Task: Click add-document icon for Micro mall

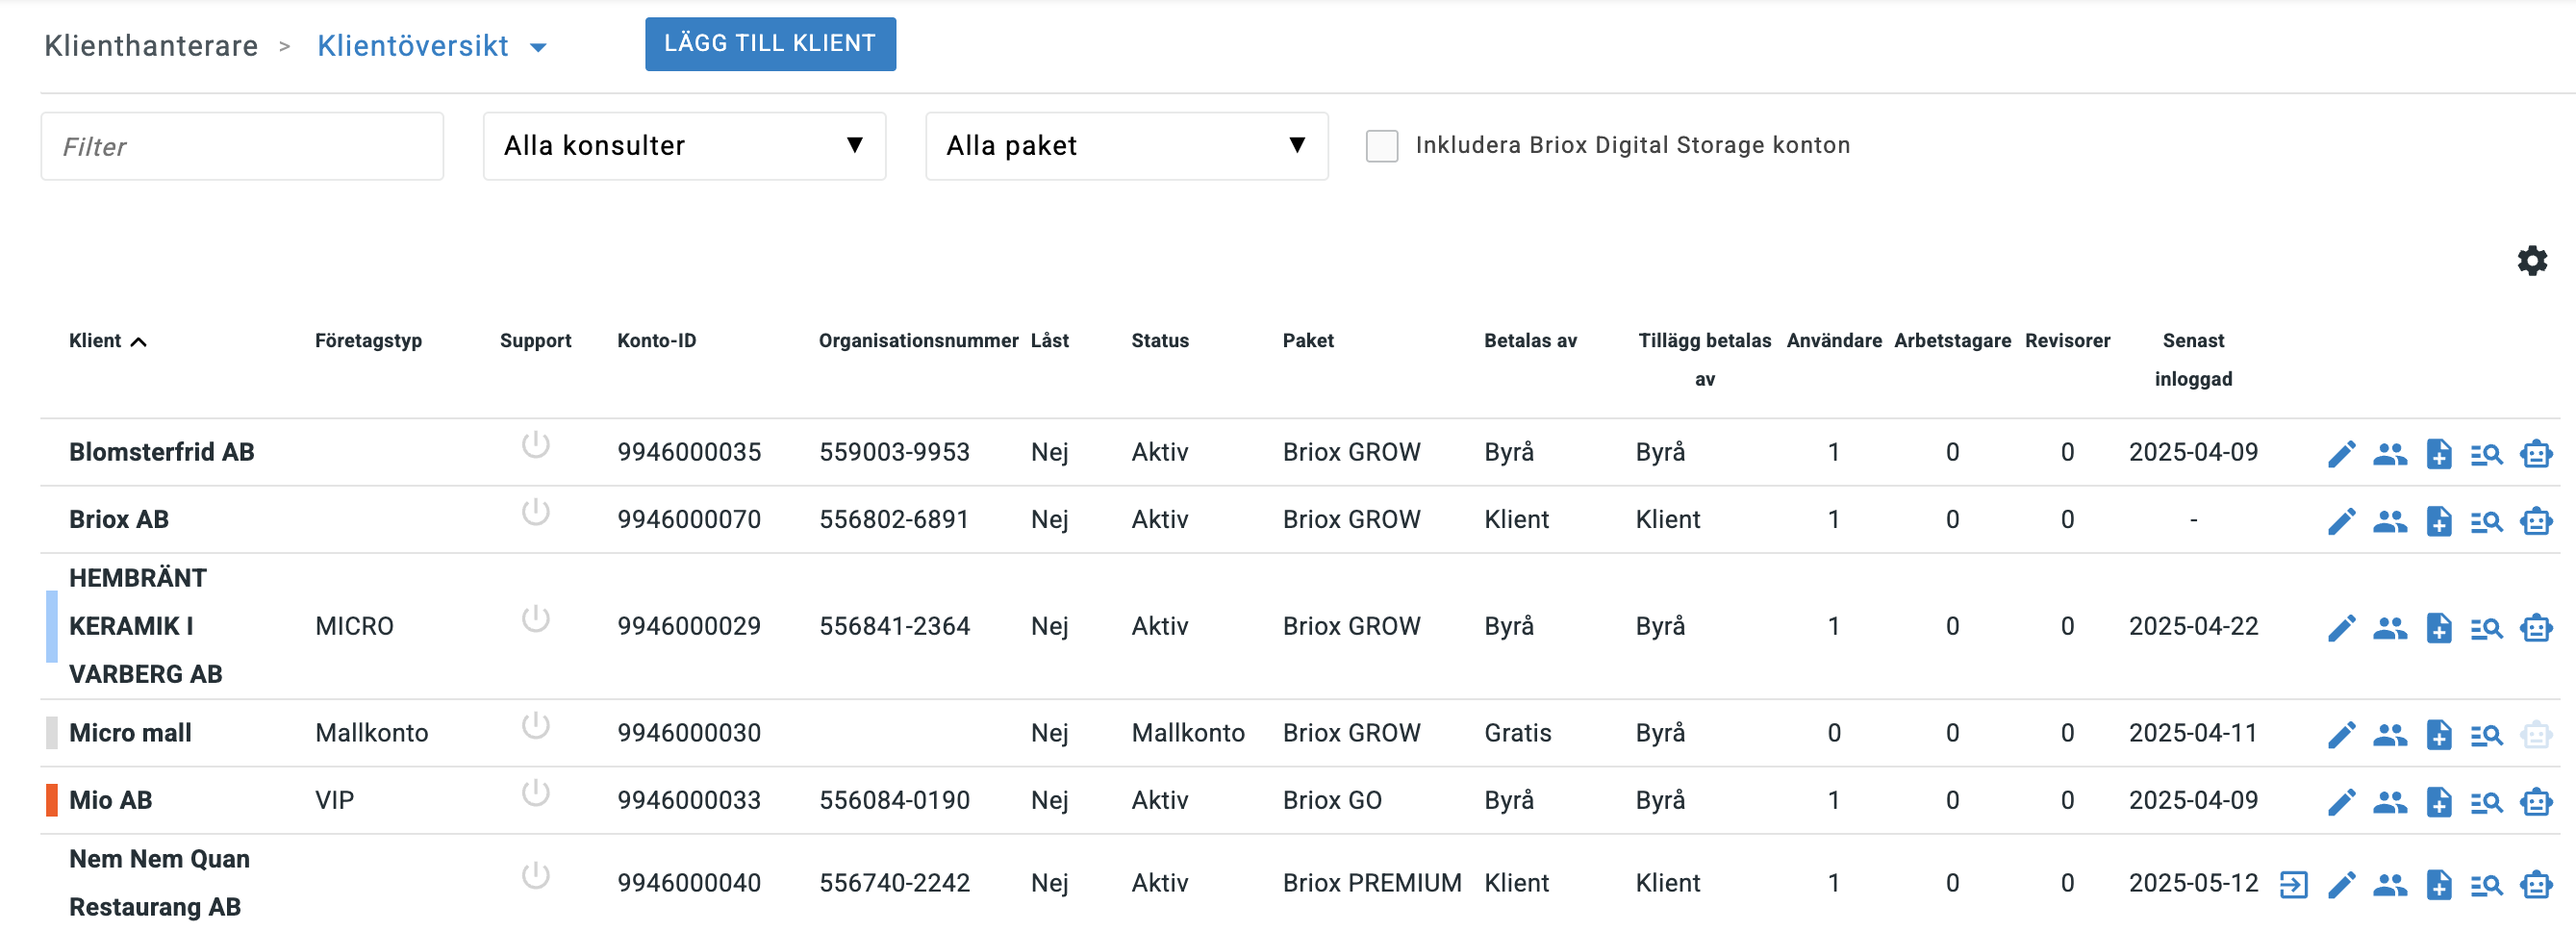Action: pos(2438,736)
